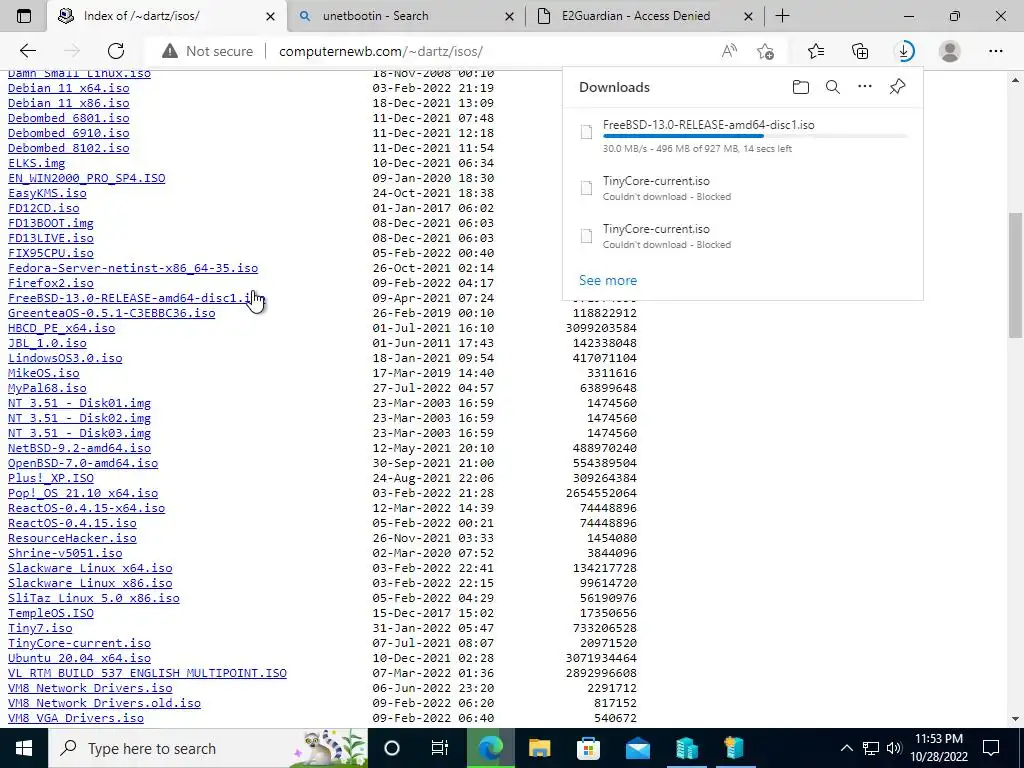This screenshot has height=768, width=1024.
Task: Open the Windows Start menu
Action: click(x=24, y=748)
